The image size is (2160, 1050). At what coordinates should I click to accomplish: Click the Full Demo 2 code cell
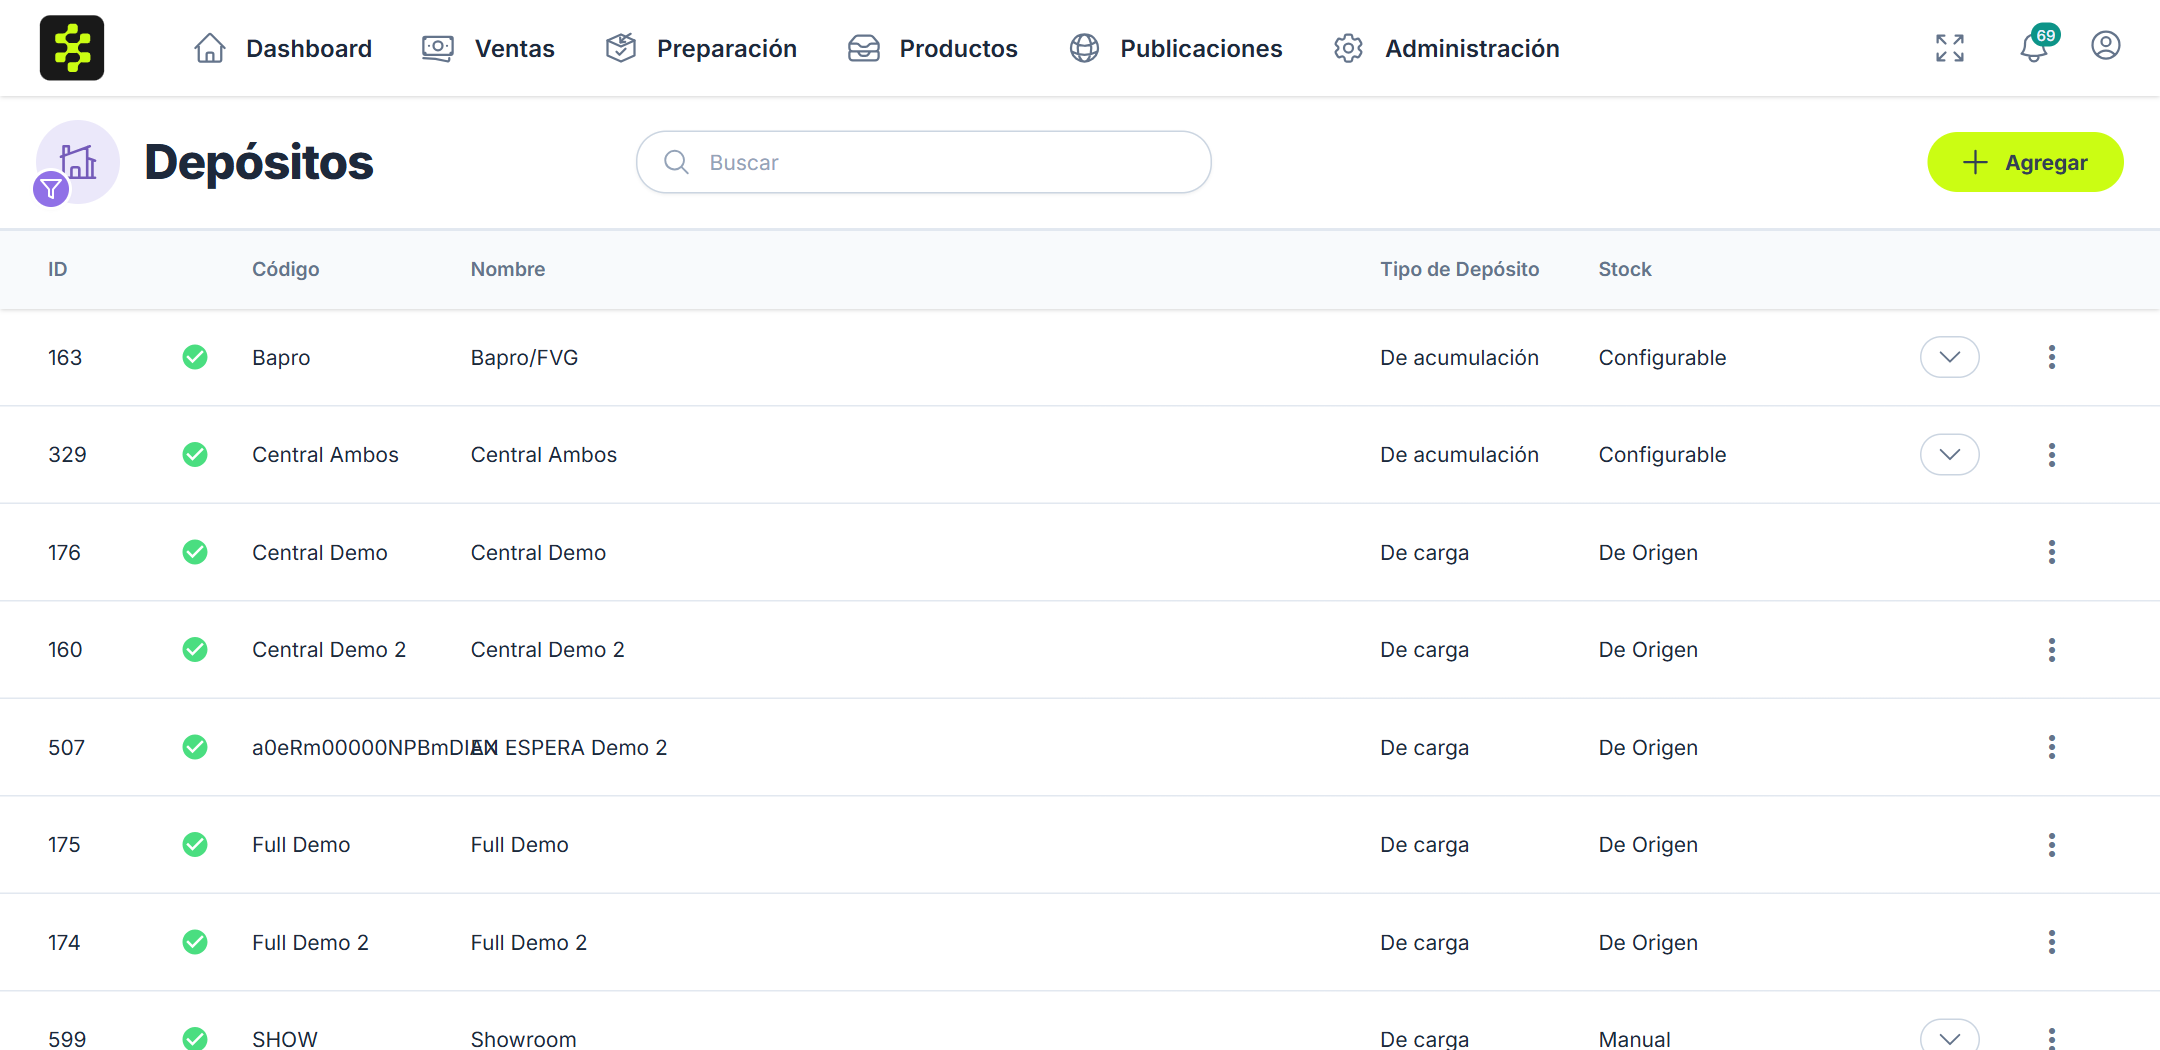pyautogui.click(x=311, y=942)
